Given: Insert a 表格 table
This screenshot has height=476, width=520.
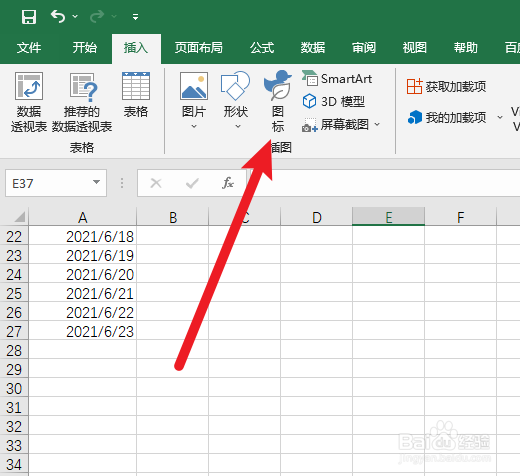Looking at the screenshot, I should pyautogui.click(x=136, y=95).
